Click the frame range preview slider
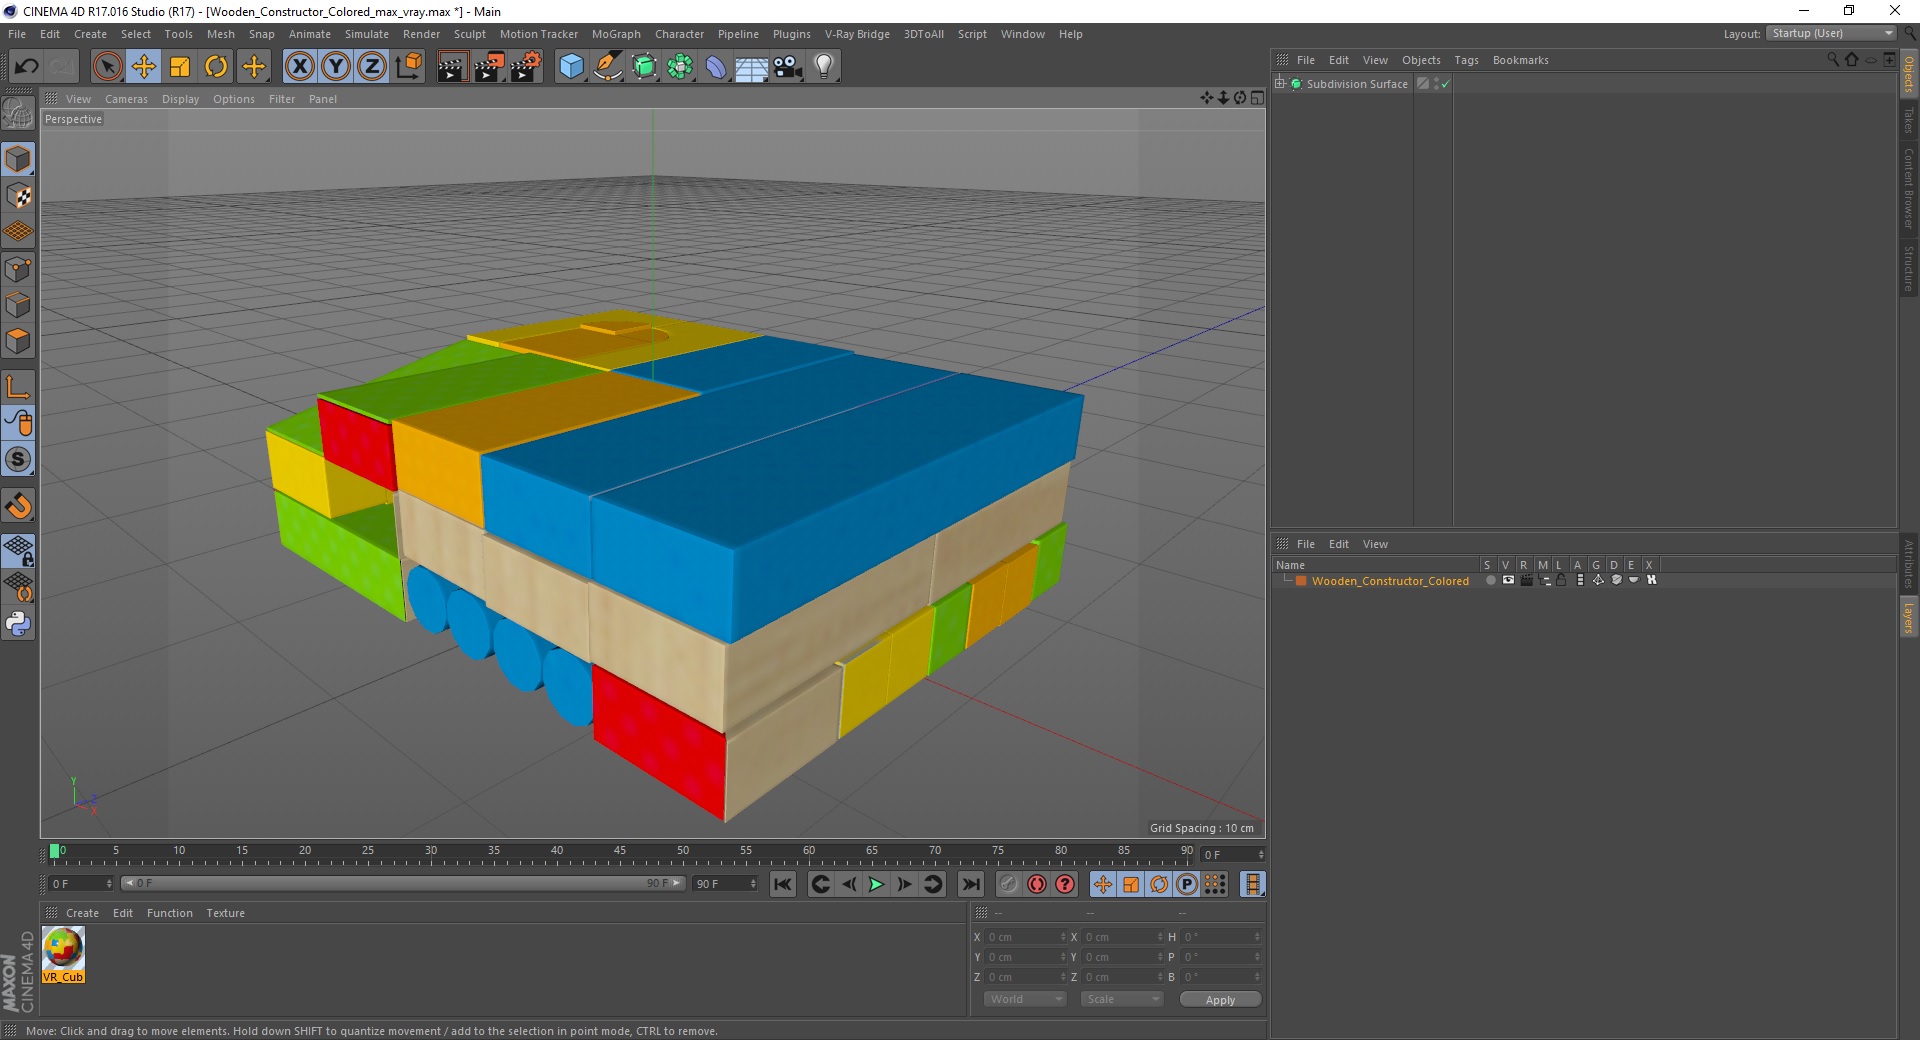This screenshot has width=1920, height=1040. point(403,883)
